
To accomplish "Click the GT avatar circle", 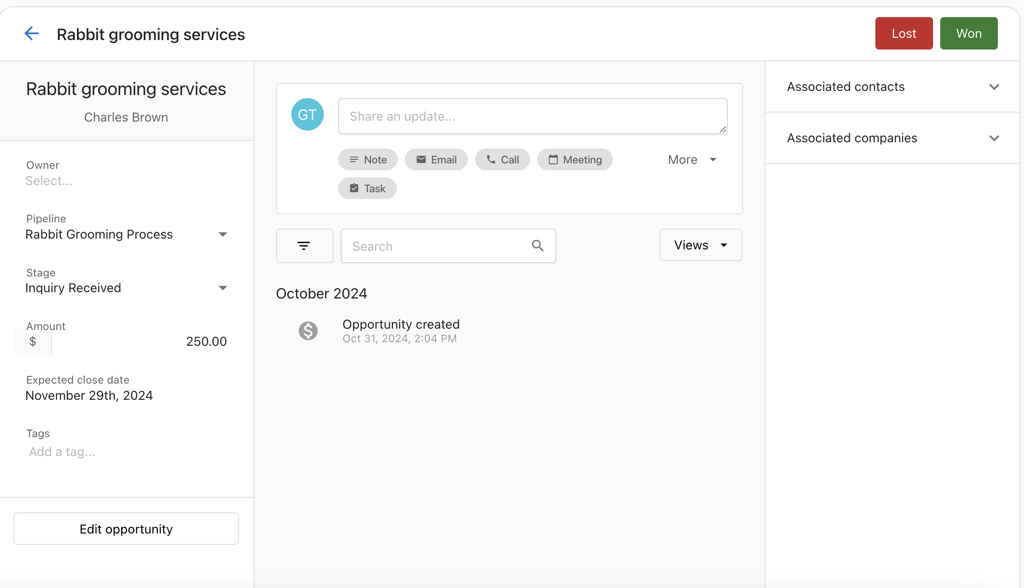I will tap(307, 114).
